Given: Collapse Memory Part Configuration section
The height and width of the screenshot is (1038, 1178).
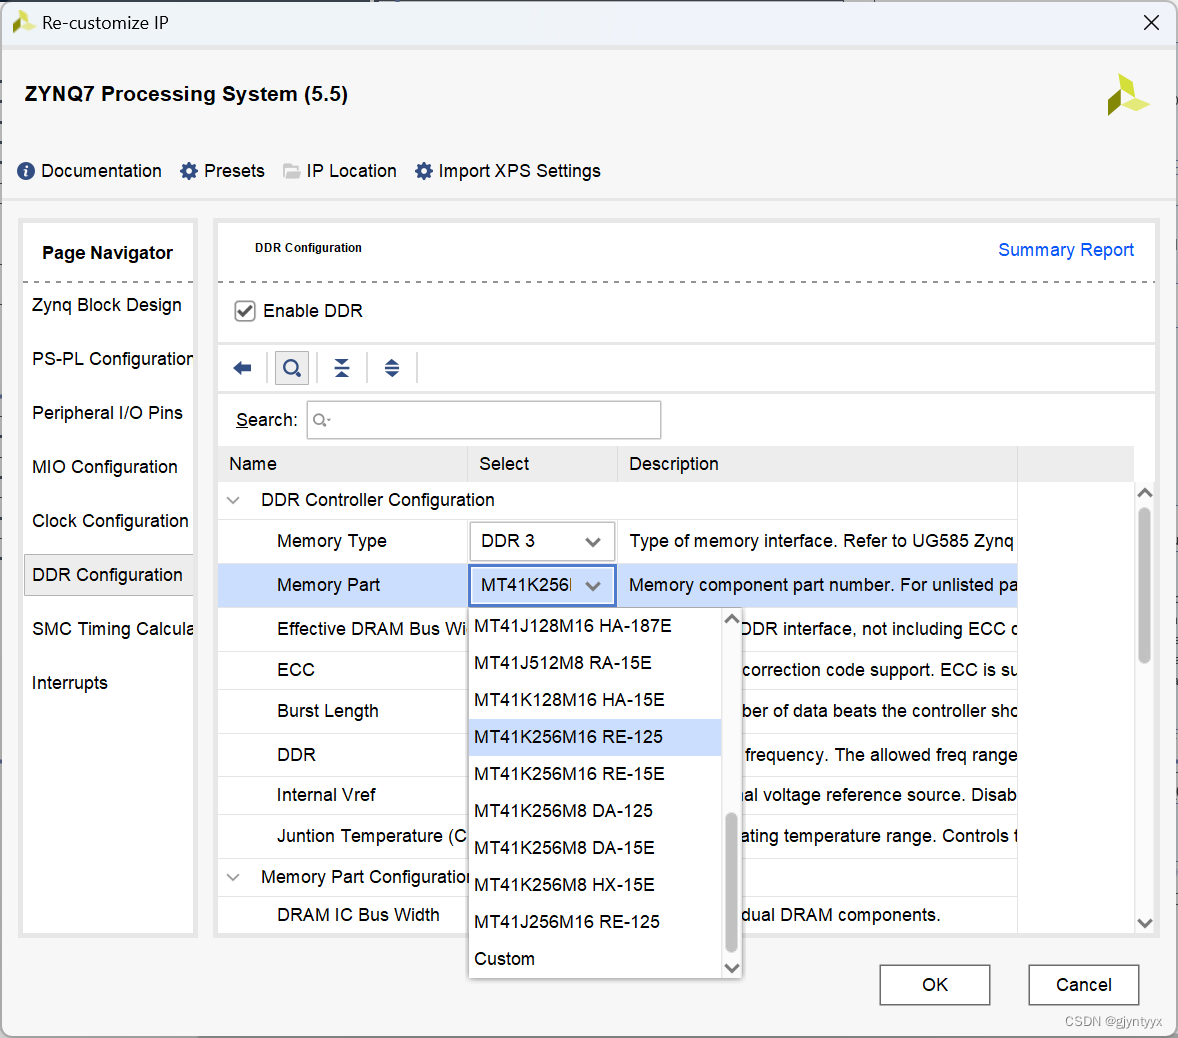Looking at the screenshot, I should pos(234,877).
